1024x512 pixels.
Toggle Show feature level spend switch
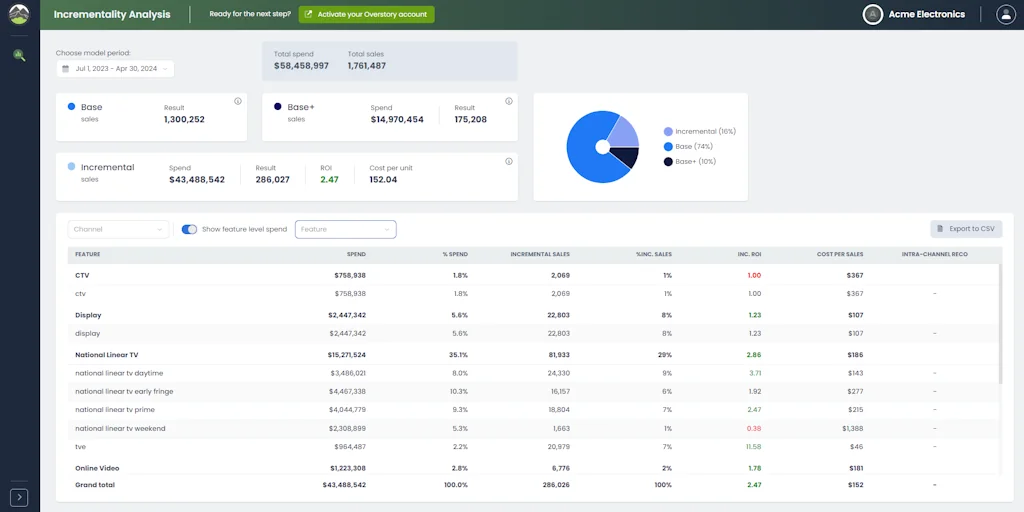click(189, 229)
